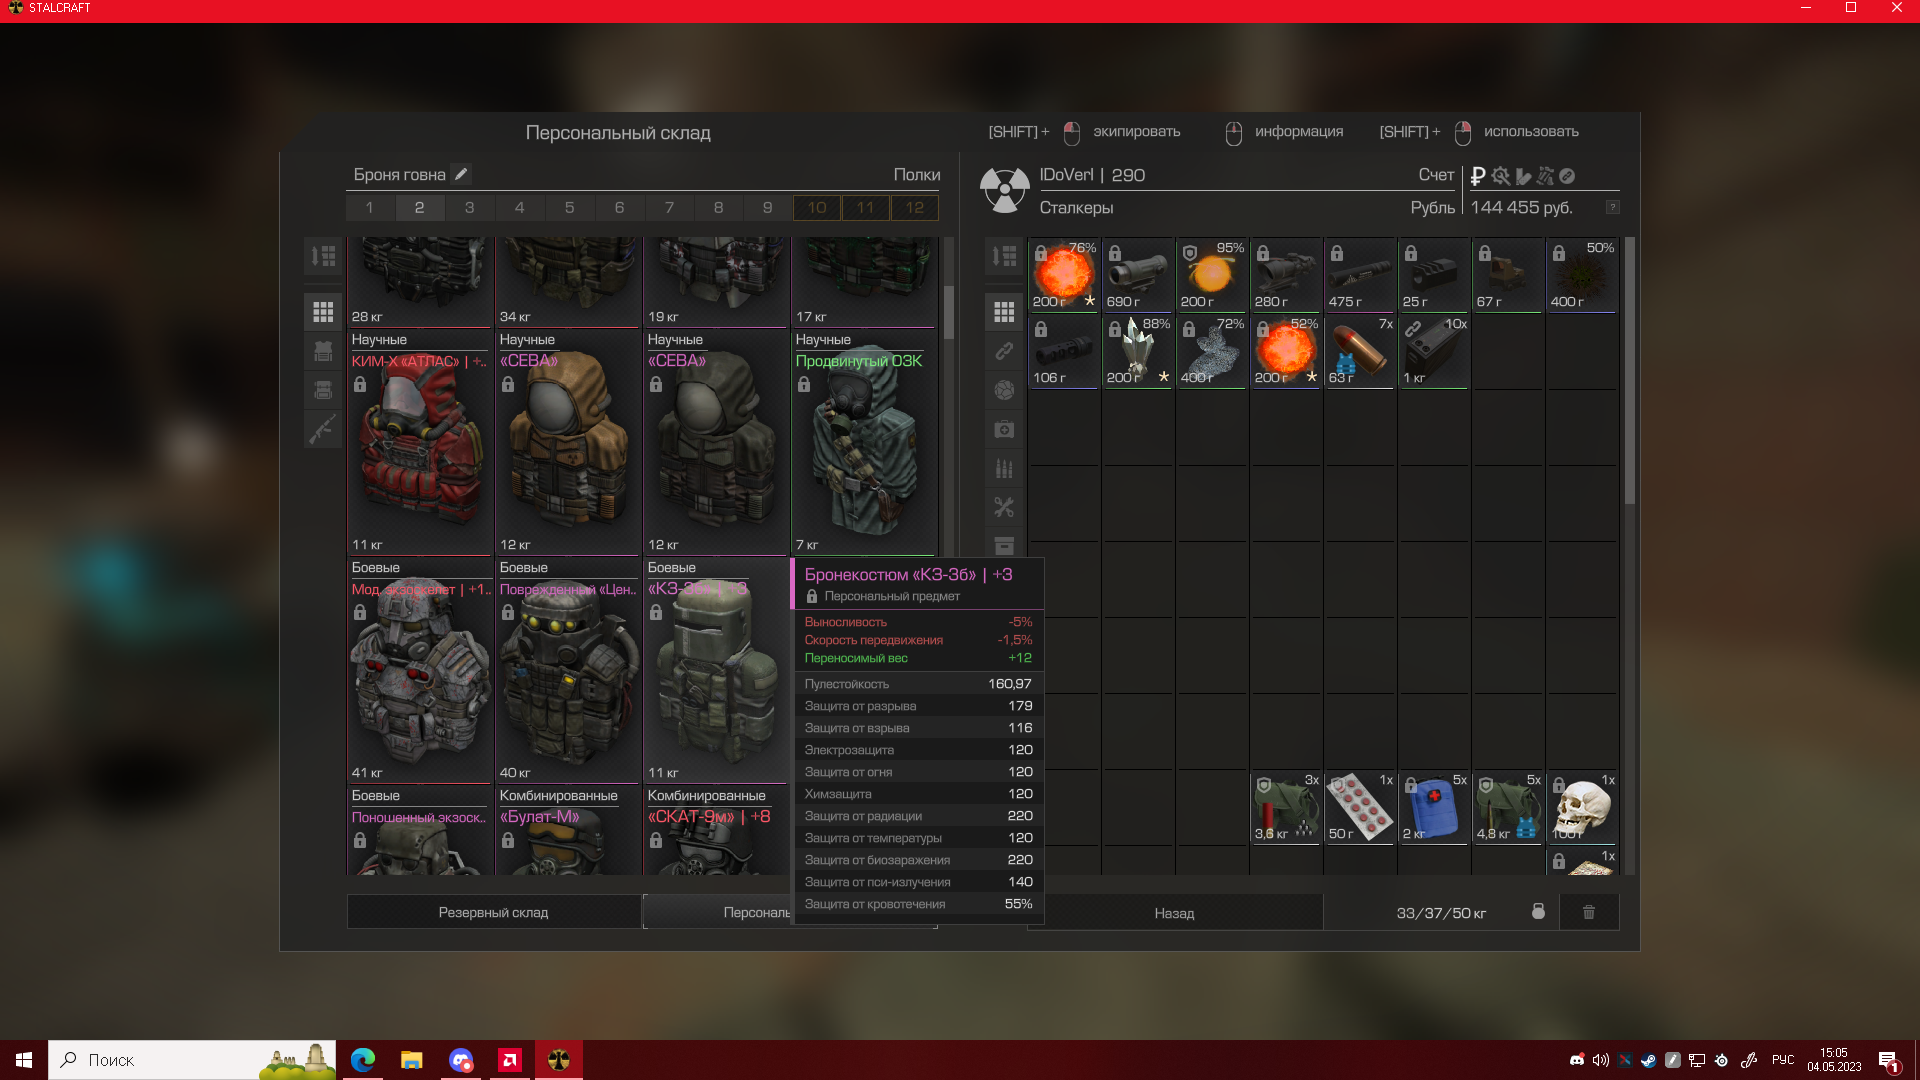Select the 475 g suppressor item
1920x1080 pixels.
click(x=1360, y=275)
